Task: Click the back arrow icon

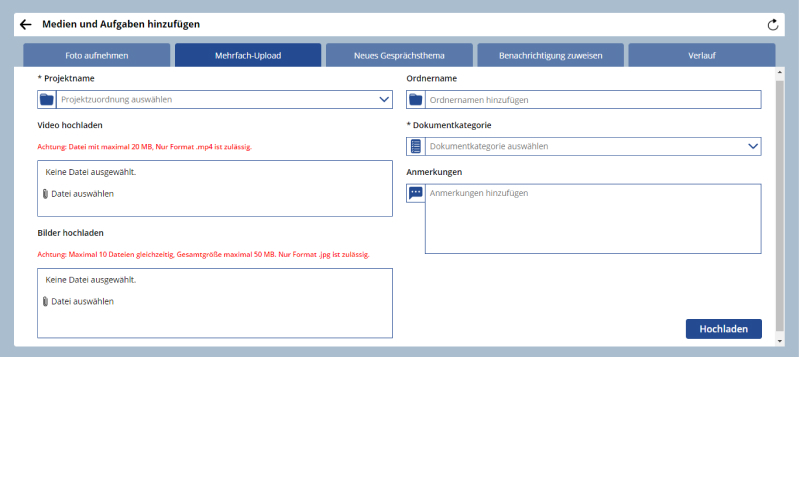Action: [26, 24]
